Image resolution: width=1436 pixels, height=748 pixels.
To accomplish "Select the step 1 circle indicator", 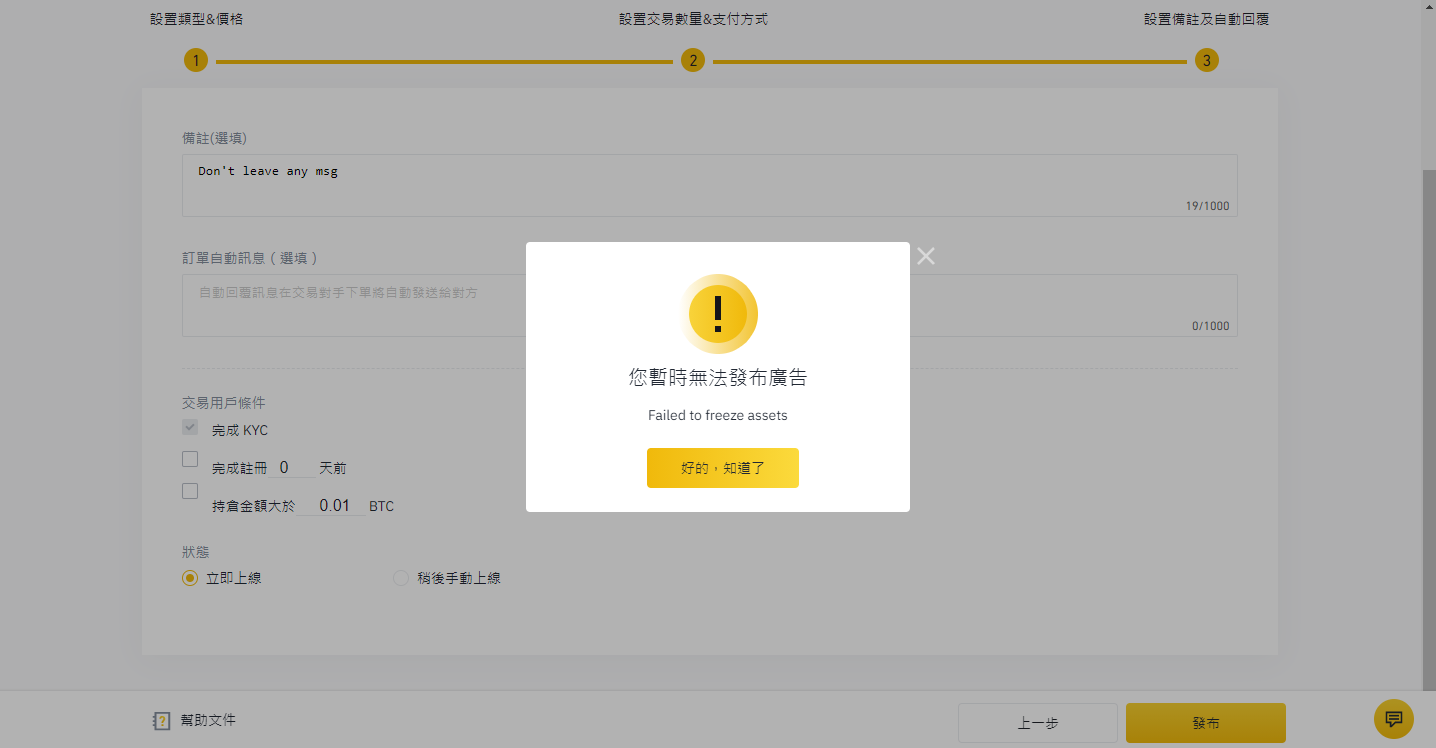I will click(x=195, y=60).
